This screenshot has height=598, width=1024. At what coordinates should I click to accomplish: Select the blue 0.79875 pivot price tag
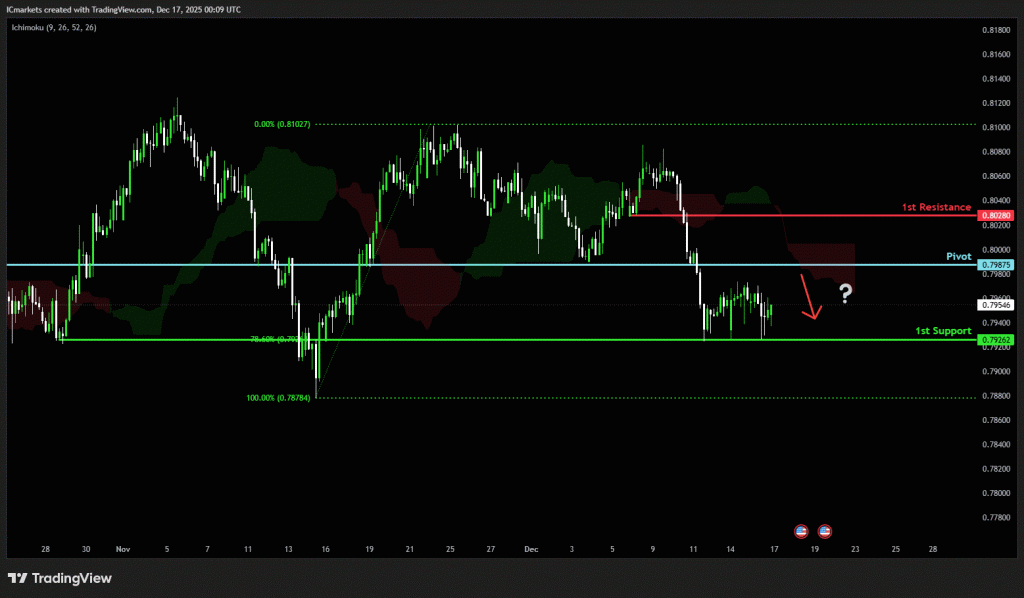(x=995, y=264)
